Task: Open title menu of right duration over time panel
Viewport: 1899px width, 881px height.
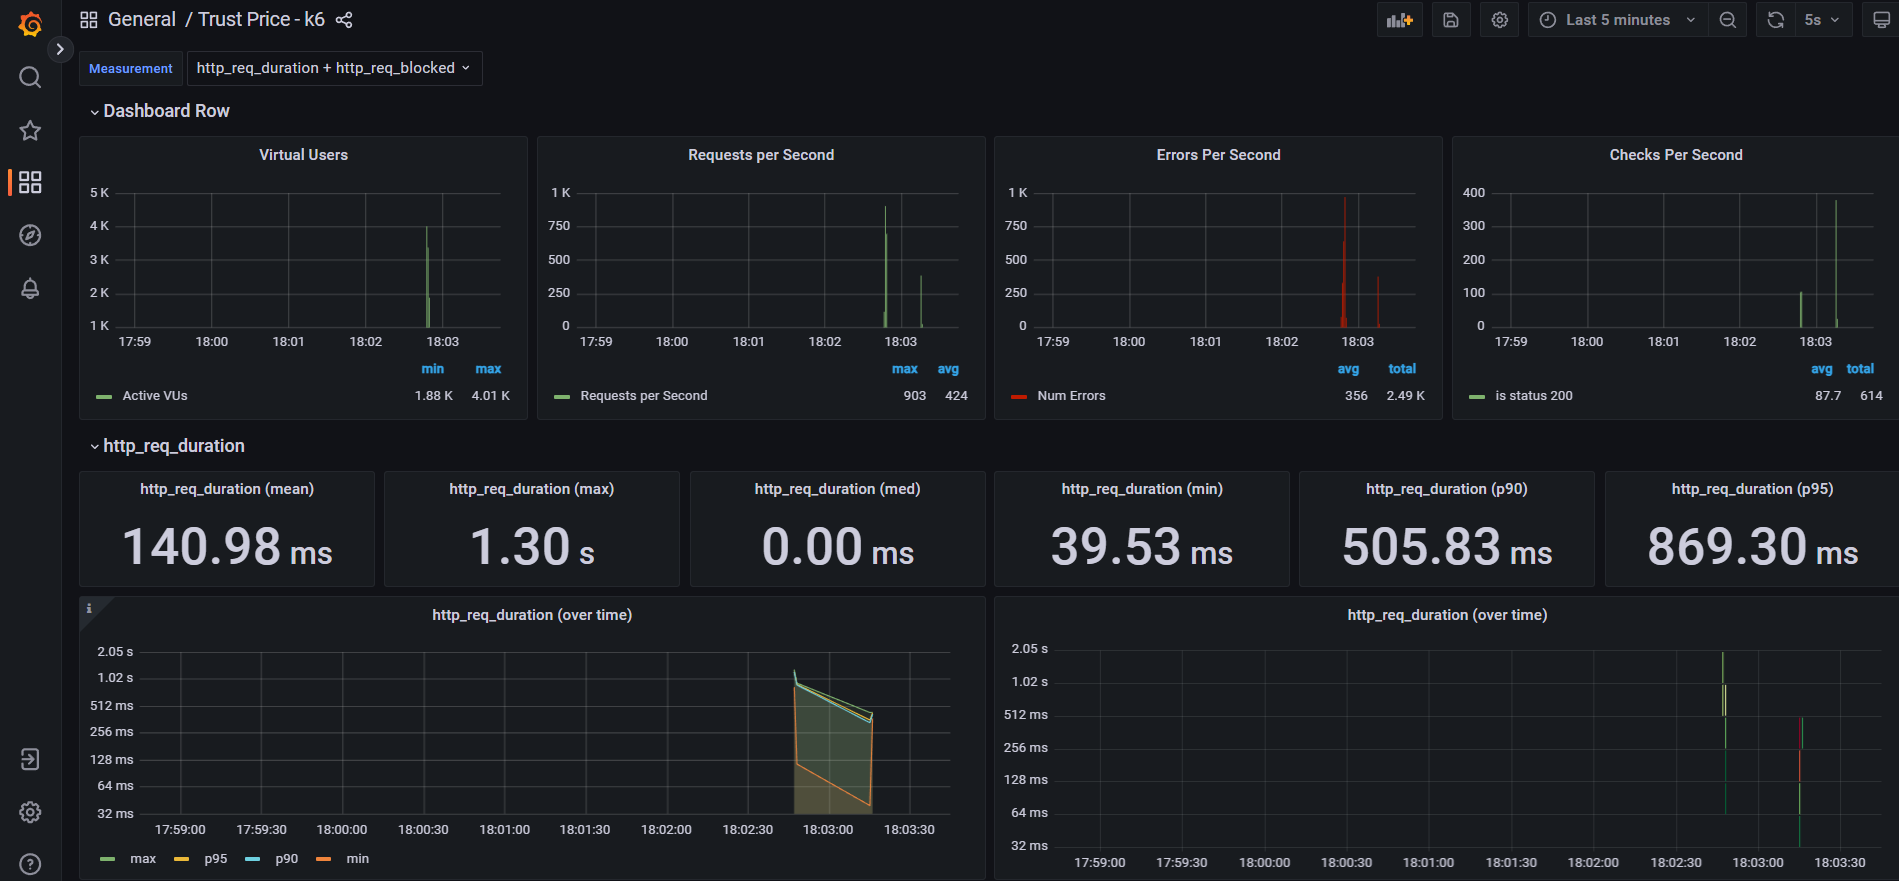Action: click(1447, 615)
